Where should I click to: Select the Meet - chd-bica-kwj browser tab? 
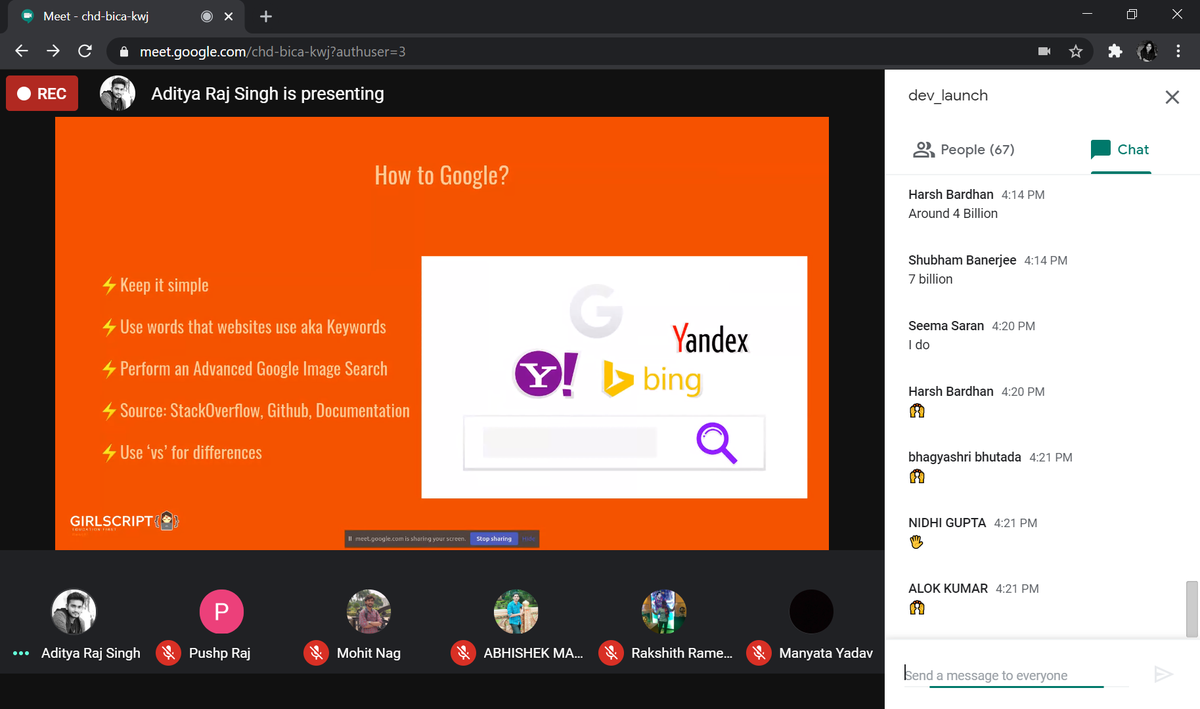point(127,16)
